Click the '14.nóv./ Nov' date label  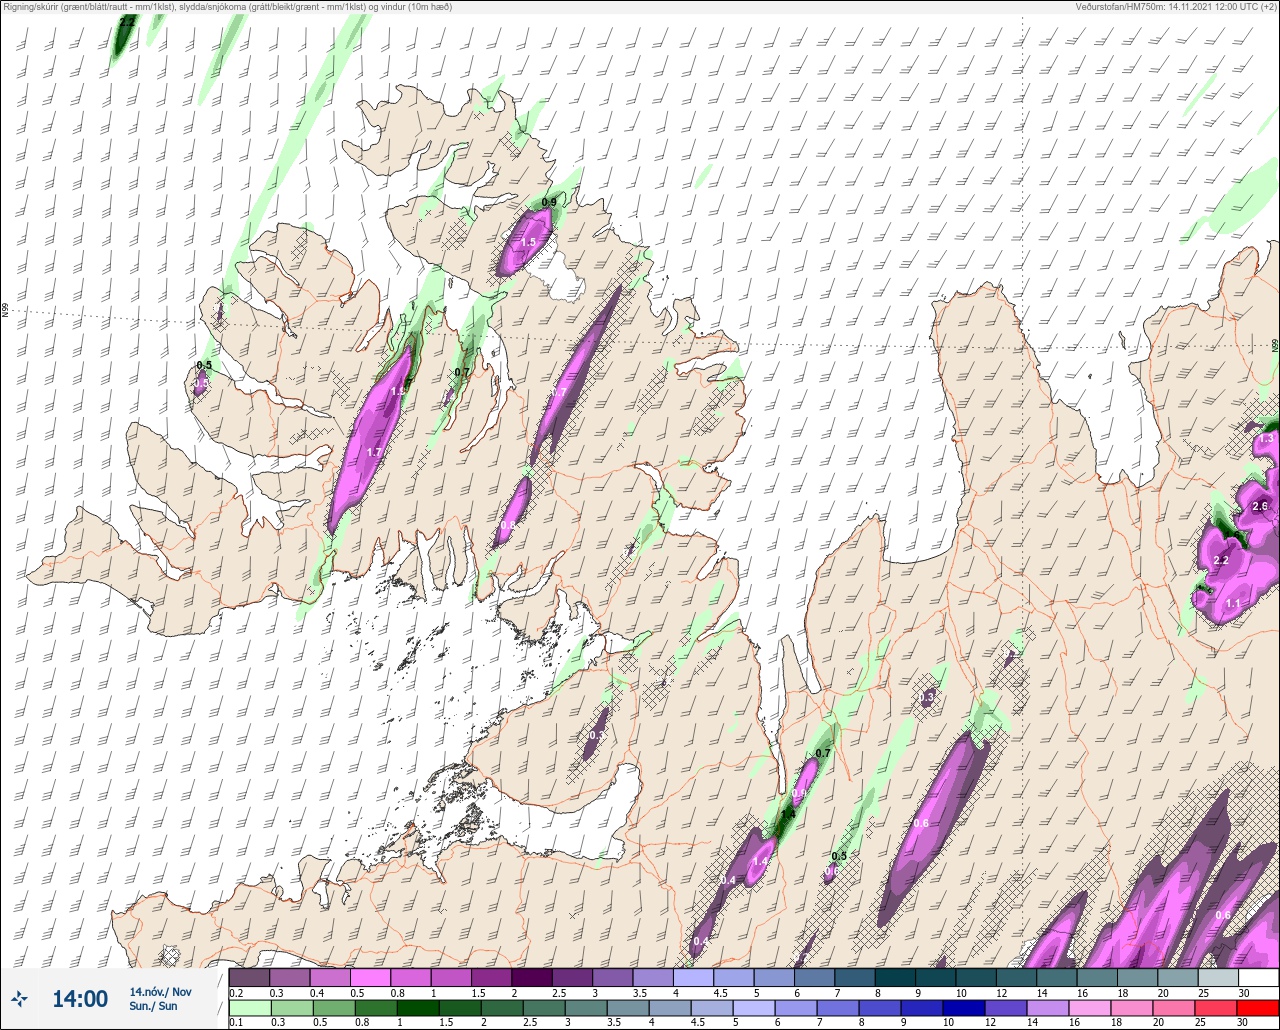[160, 992]
